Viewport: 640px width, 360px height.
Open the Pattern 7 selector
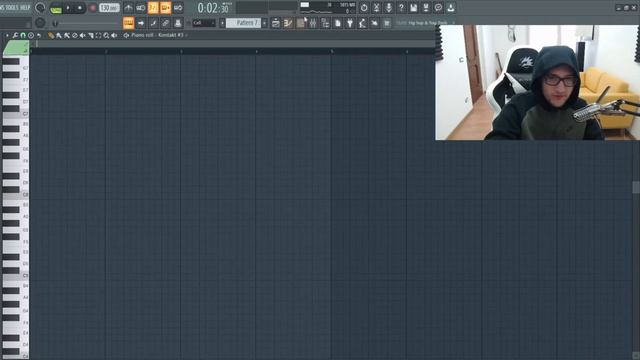coord(244,23)
